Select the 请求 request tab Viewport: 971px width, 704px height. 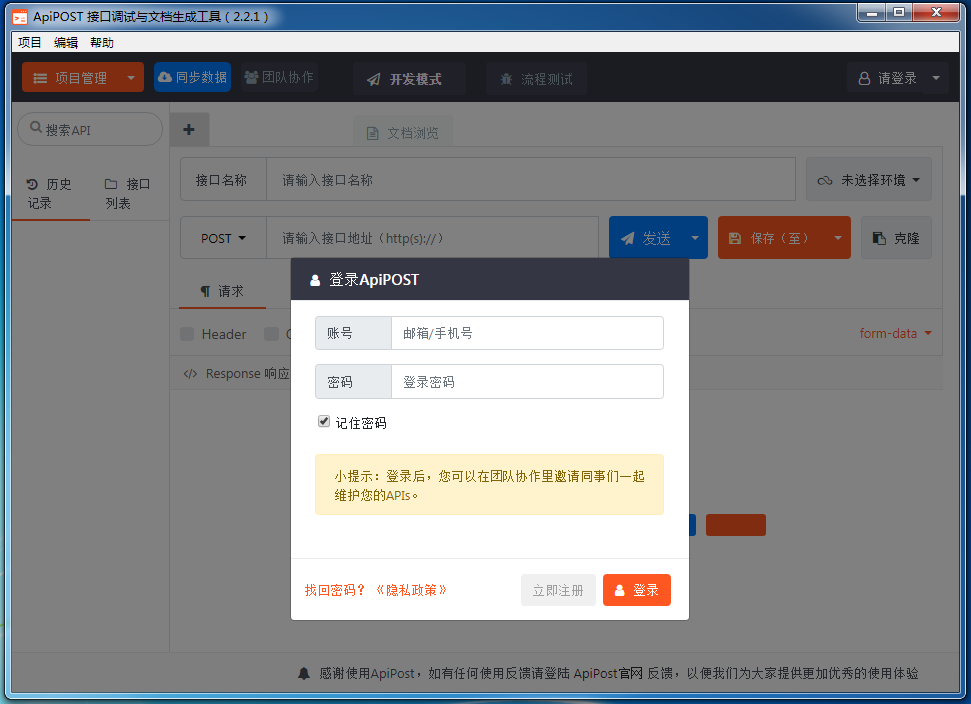pos(222,291)
